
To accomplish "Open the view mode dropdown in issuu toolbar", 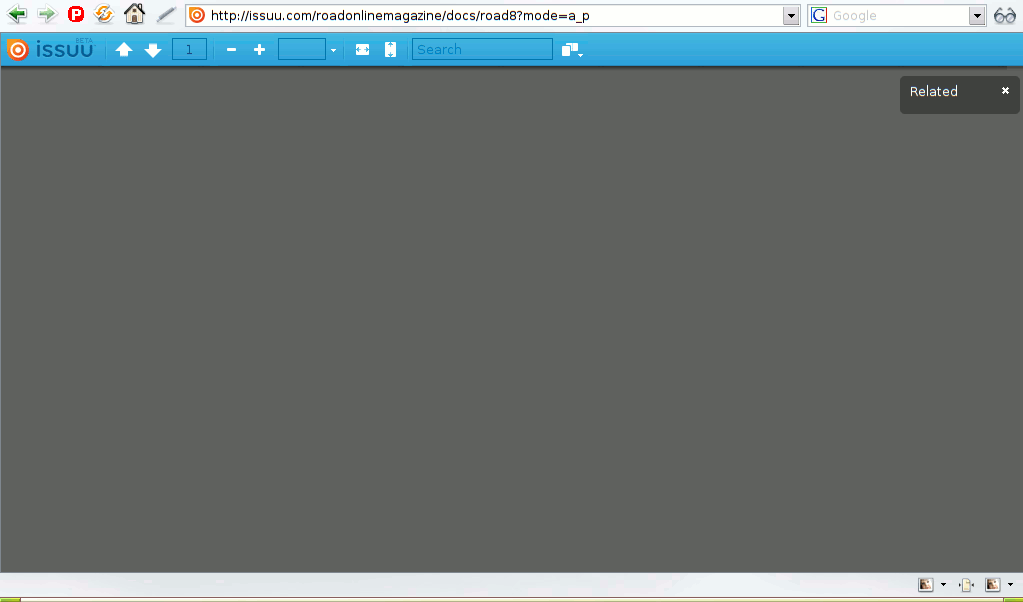I will (572, 50).
